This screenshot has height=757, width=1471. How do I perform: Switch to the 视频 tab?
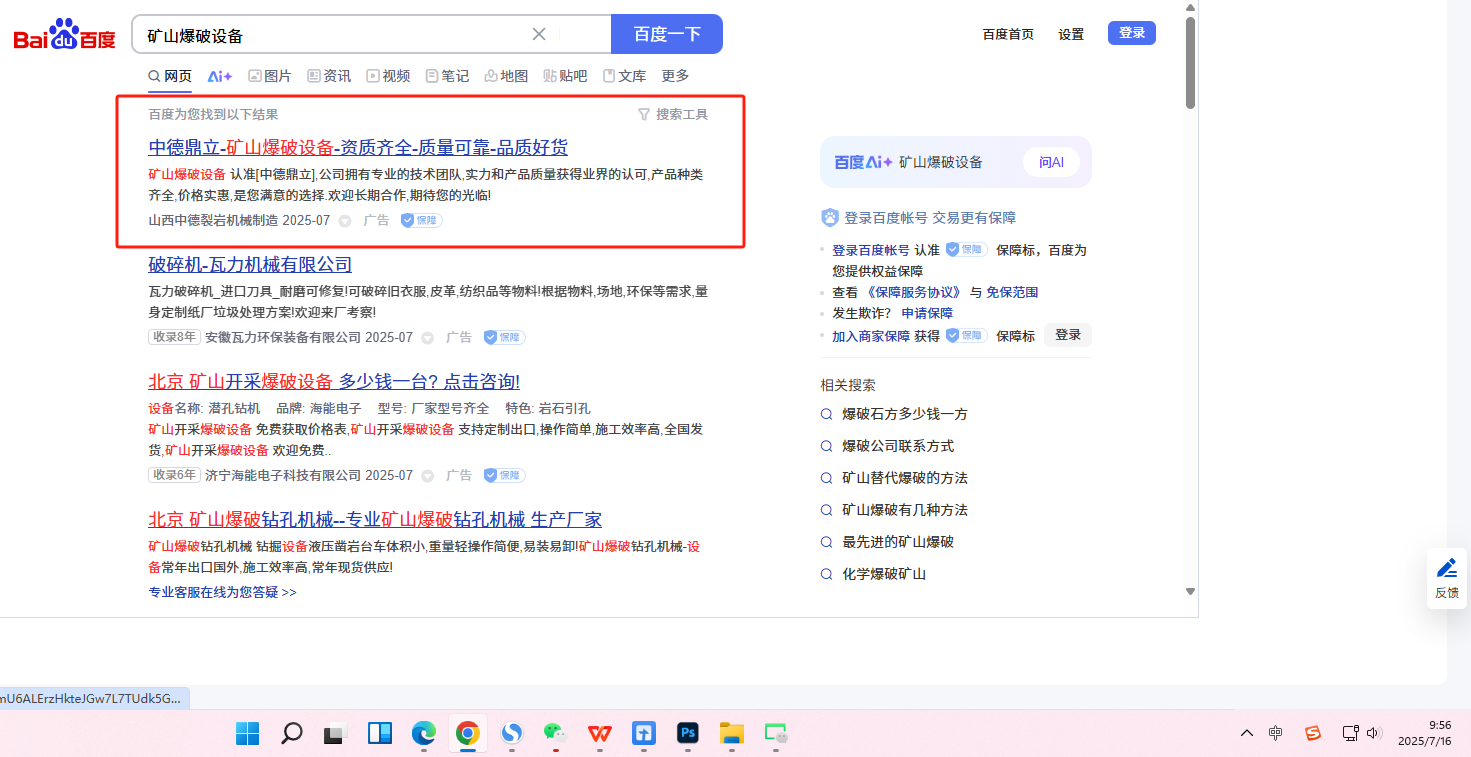click(388, 76)
